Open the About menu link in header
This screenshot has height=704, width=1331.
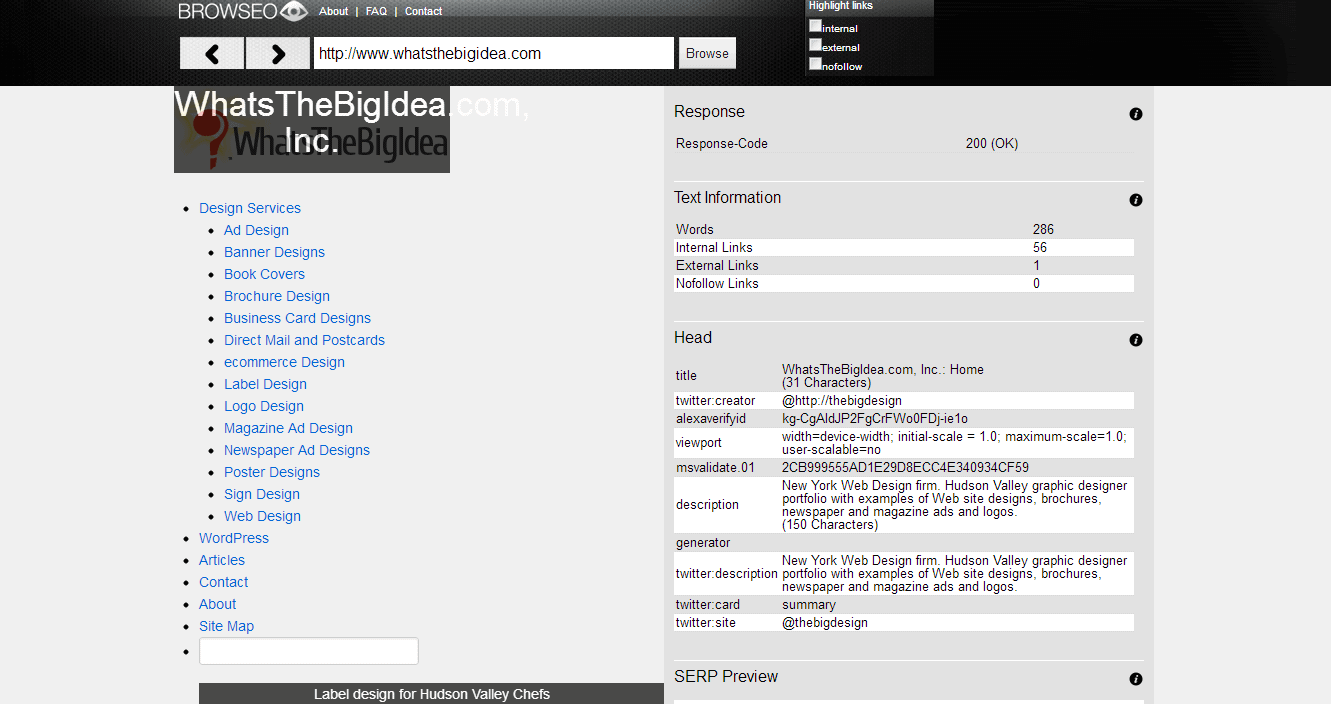[x=333, y=12]
